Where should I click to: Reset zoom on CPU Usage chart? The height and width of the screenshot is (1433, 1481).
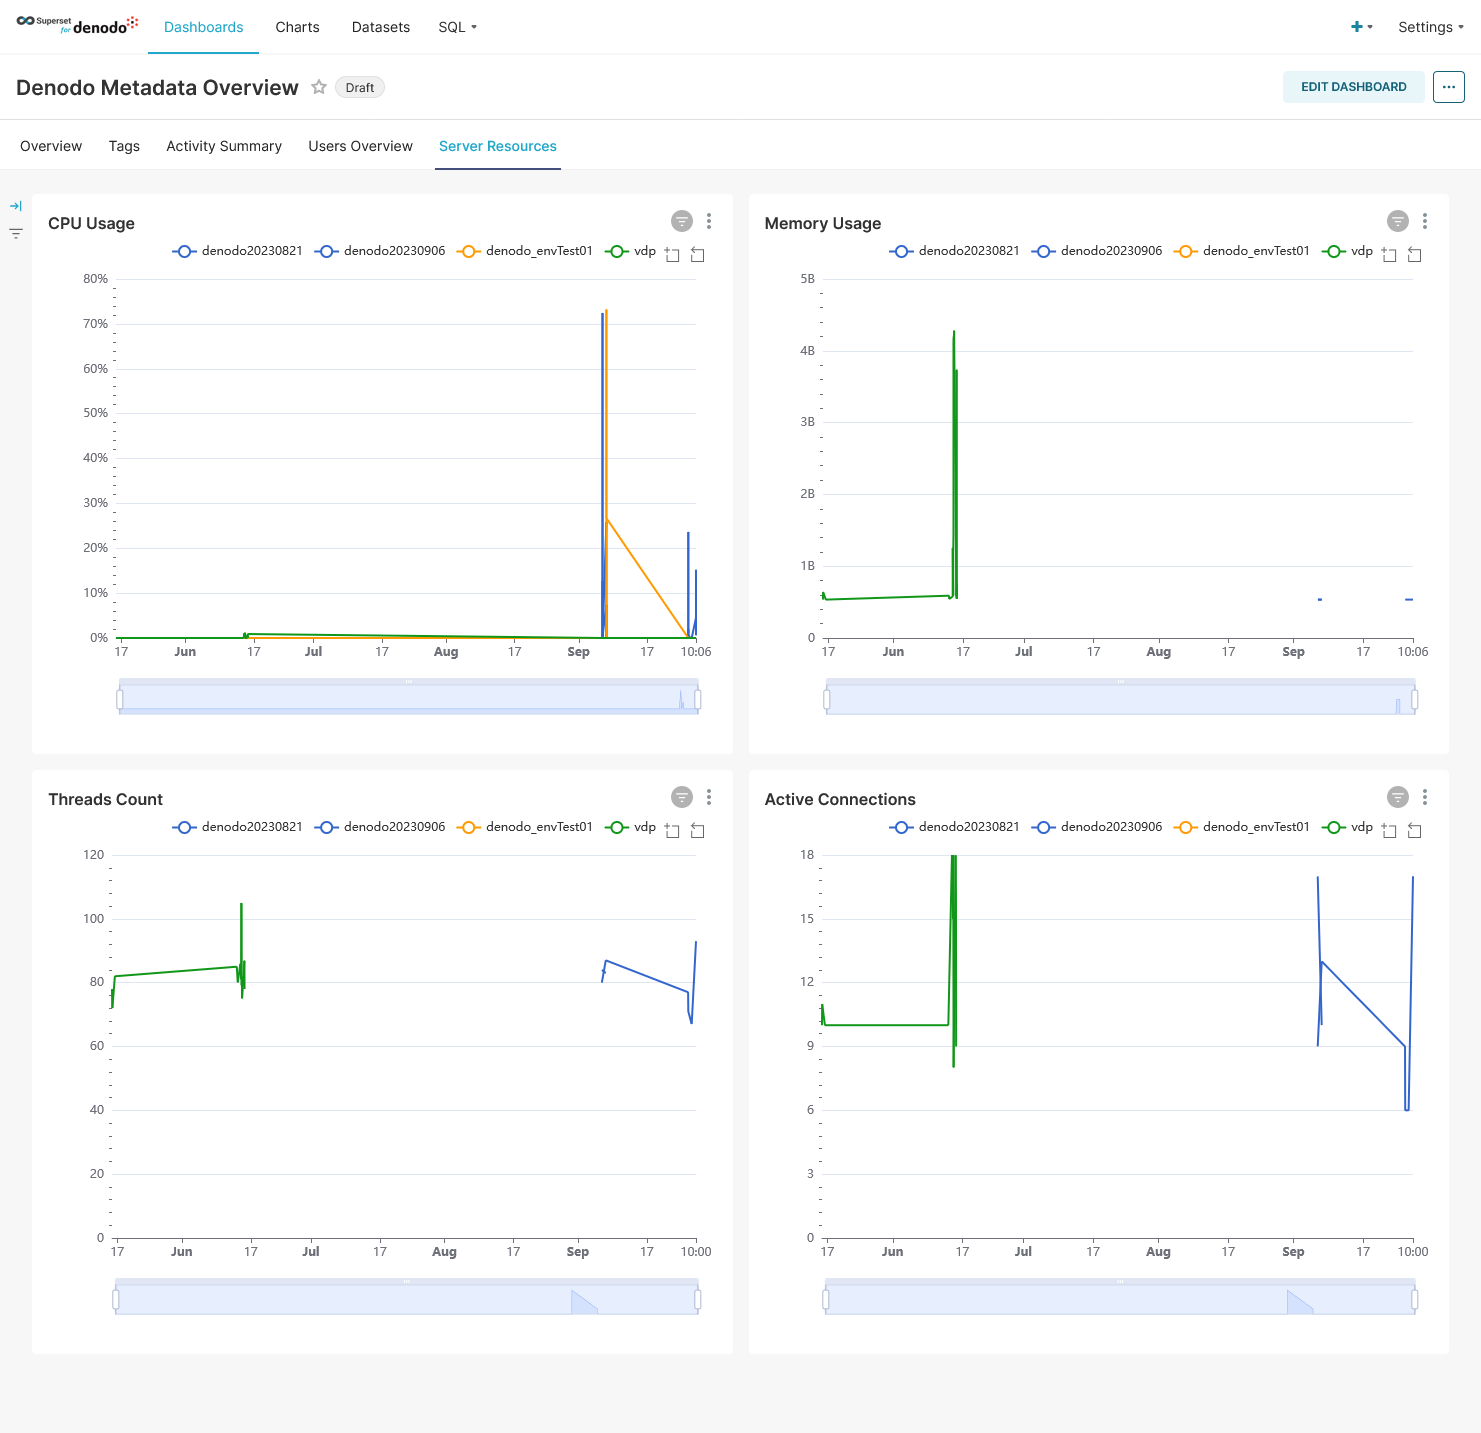[x=698, y=254]
